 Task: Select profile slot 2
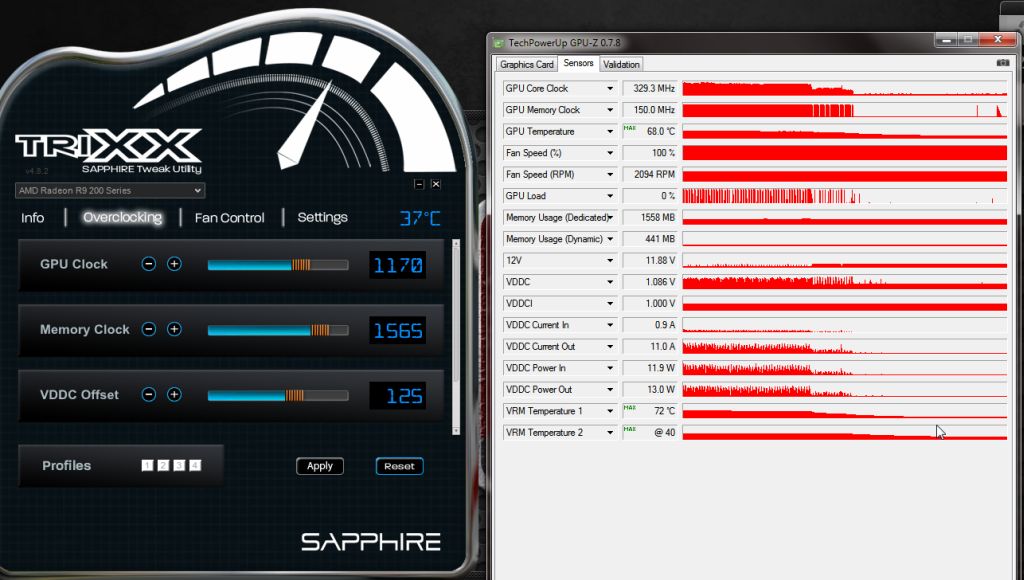tap(163, 465)
